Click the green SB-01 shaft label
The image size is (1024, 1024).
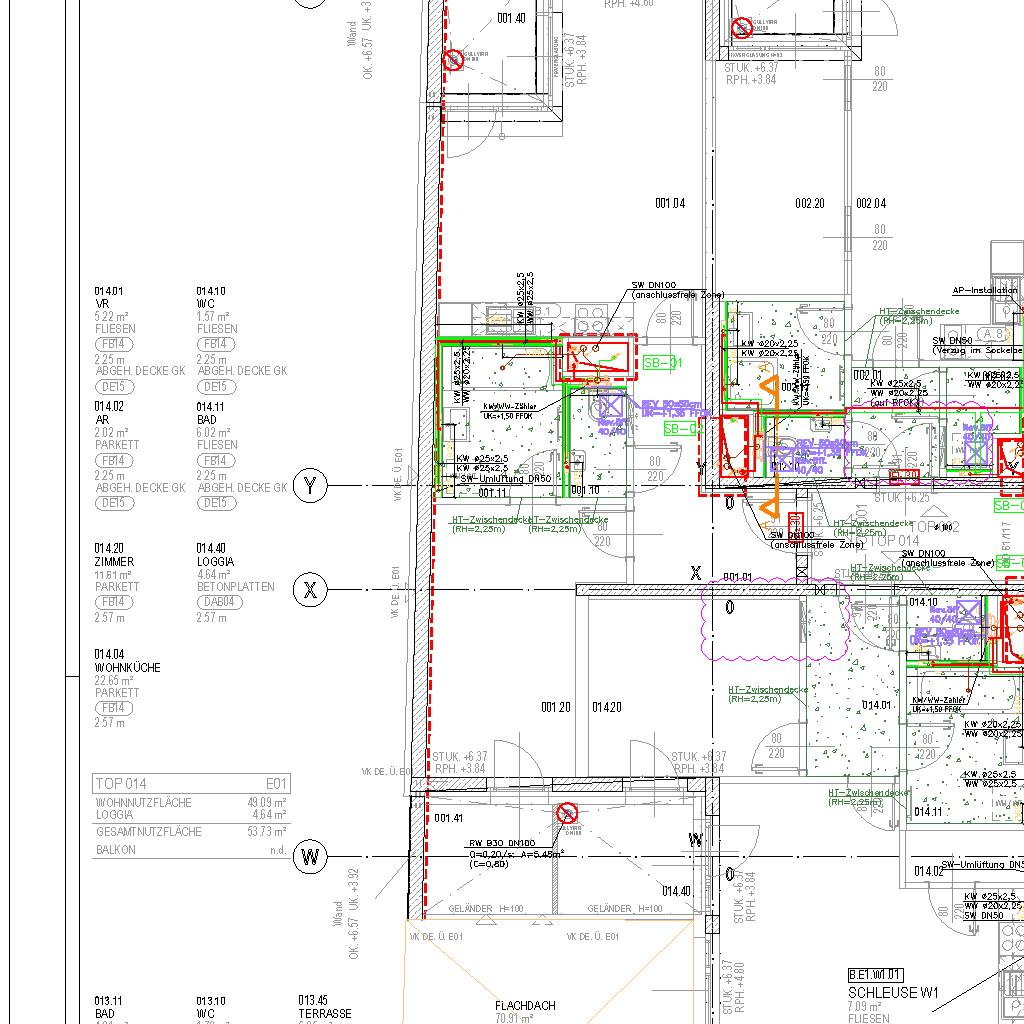[x=662, y=363]
